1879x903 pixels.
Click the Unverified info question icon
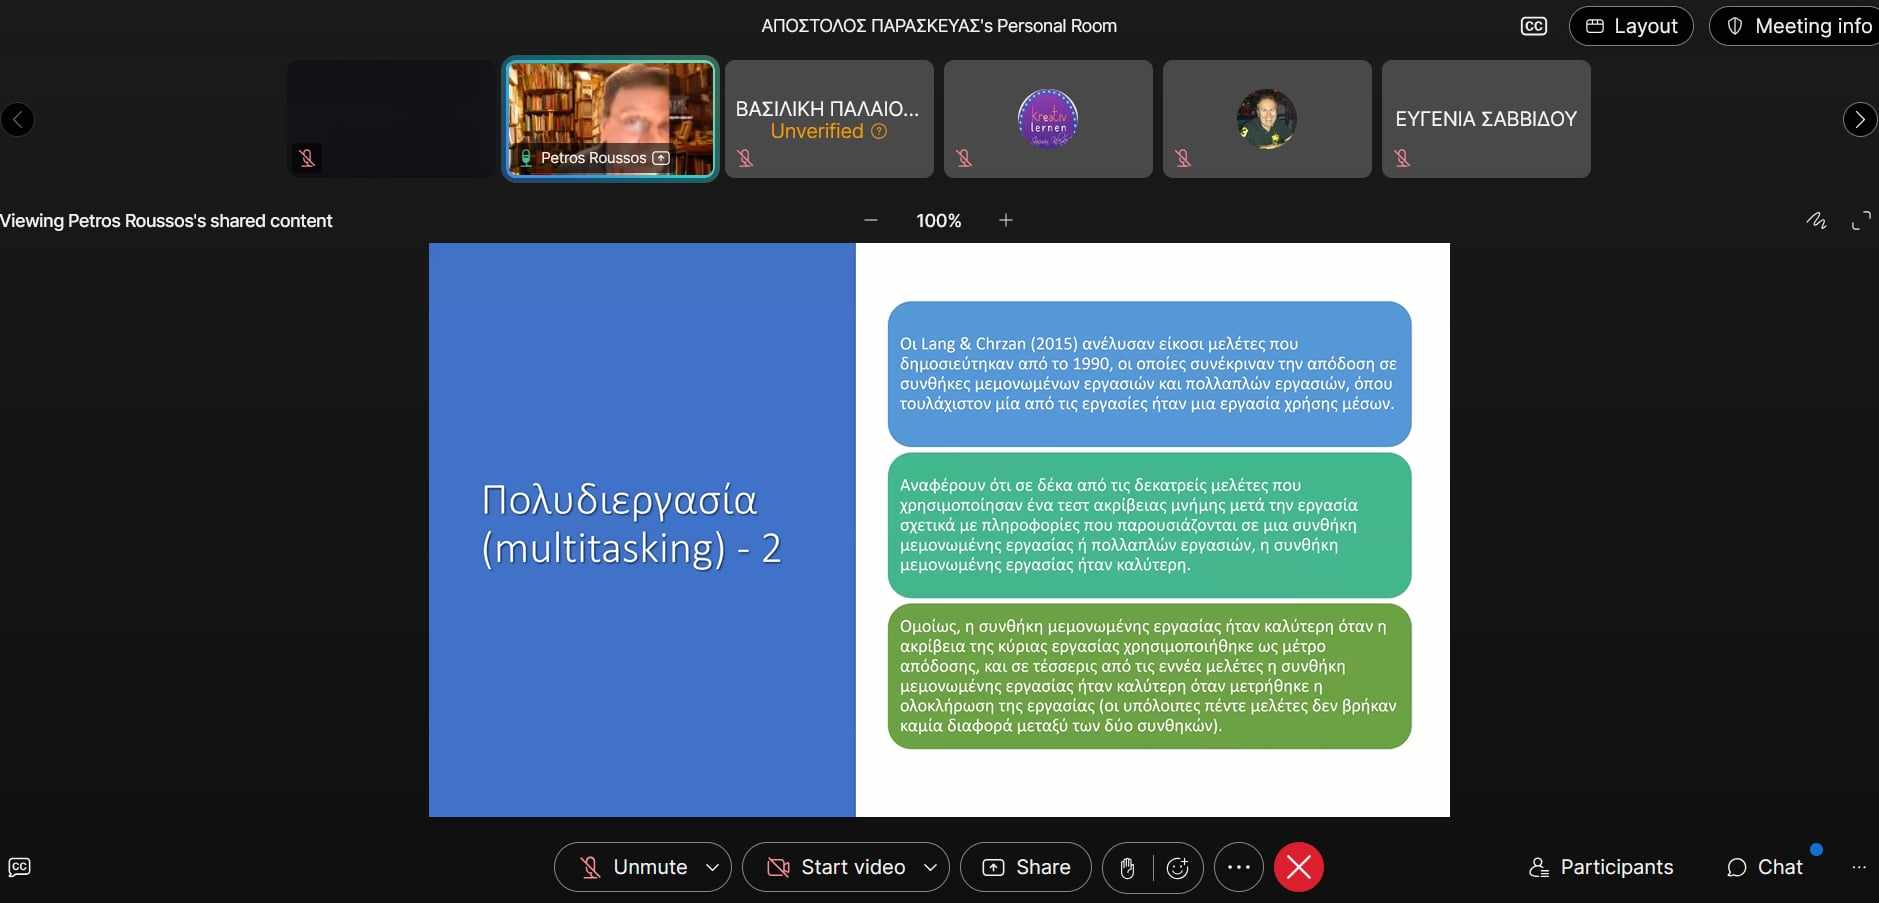(879, 131)
